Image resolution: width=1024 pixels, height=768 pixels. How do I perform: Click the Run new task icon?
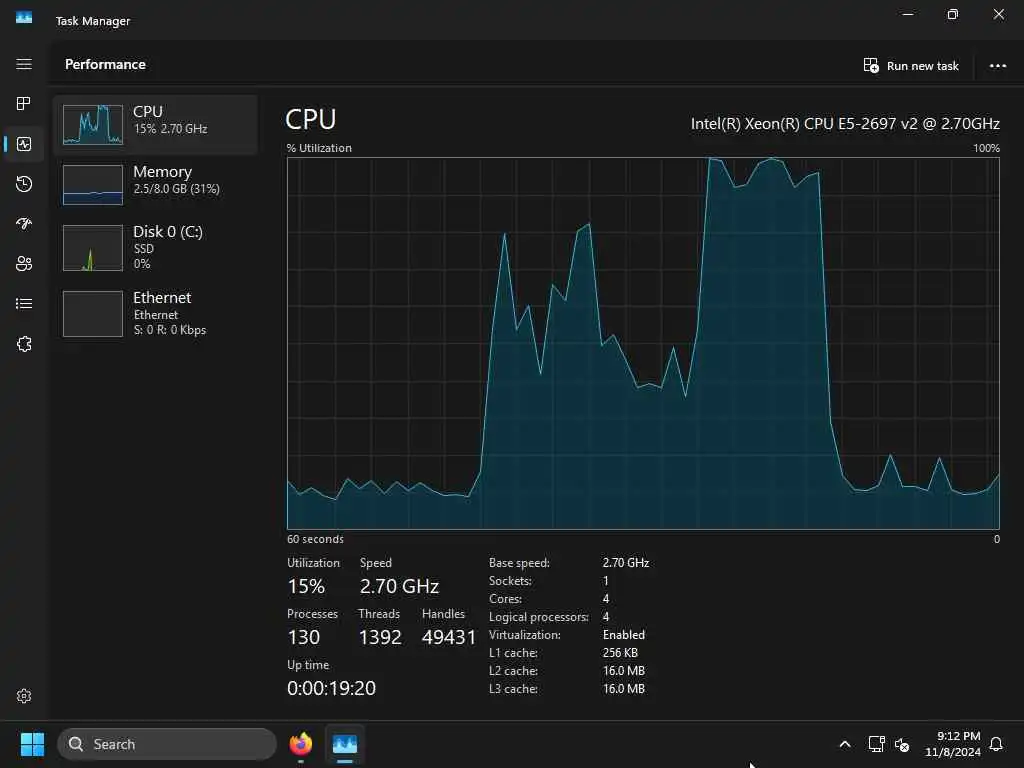pyautogui.click(x=871, y=65)
